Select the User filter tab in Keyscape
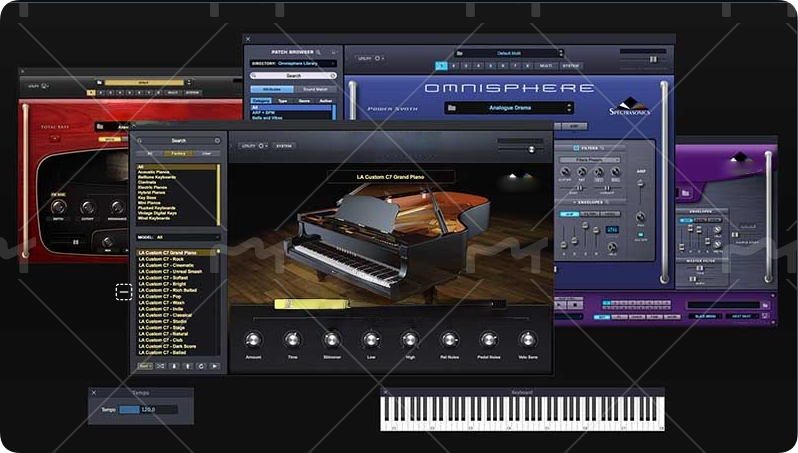Screen dimensions: 798x453 [206, 153]
